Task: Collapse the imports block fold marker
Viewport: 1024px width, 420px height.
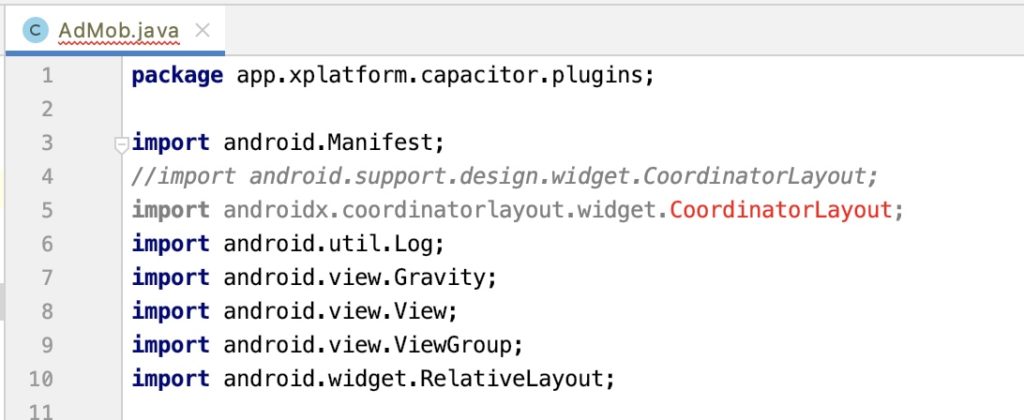Action: click(x=121, y=145)
